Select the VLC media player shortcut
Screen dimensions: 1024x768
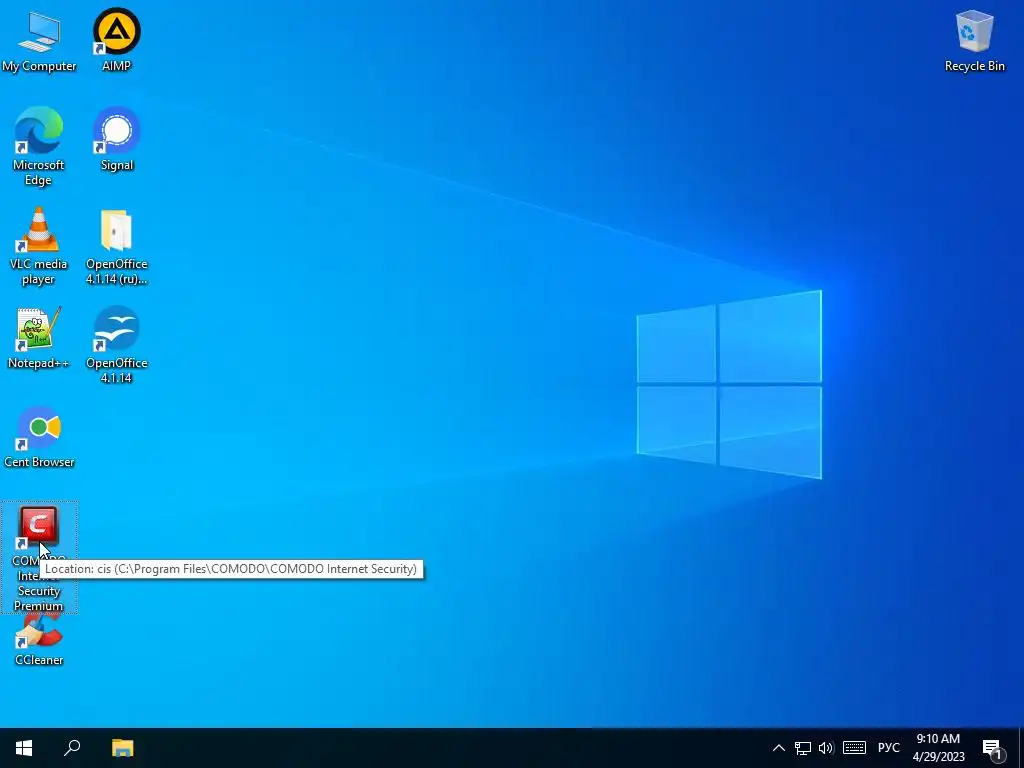click(39, 246)
